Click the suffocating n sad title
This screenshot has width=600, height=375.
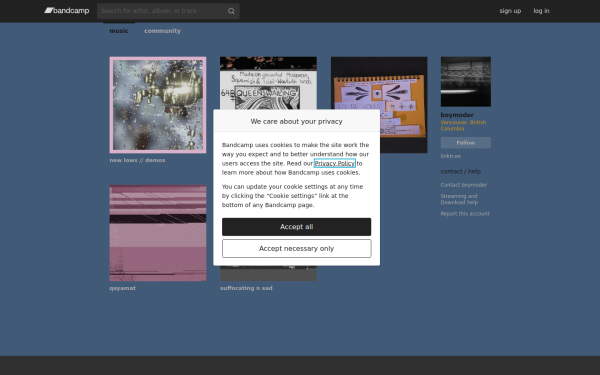coord(246,288)
